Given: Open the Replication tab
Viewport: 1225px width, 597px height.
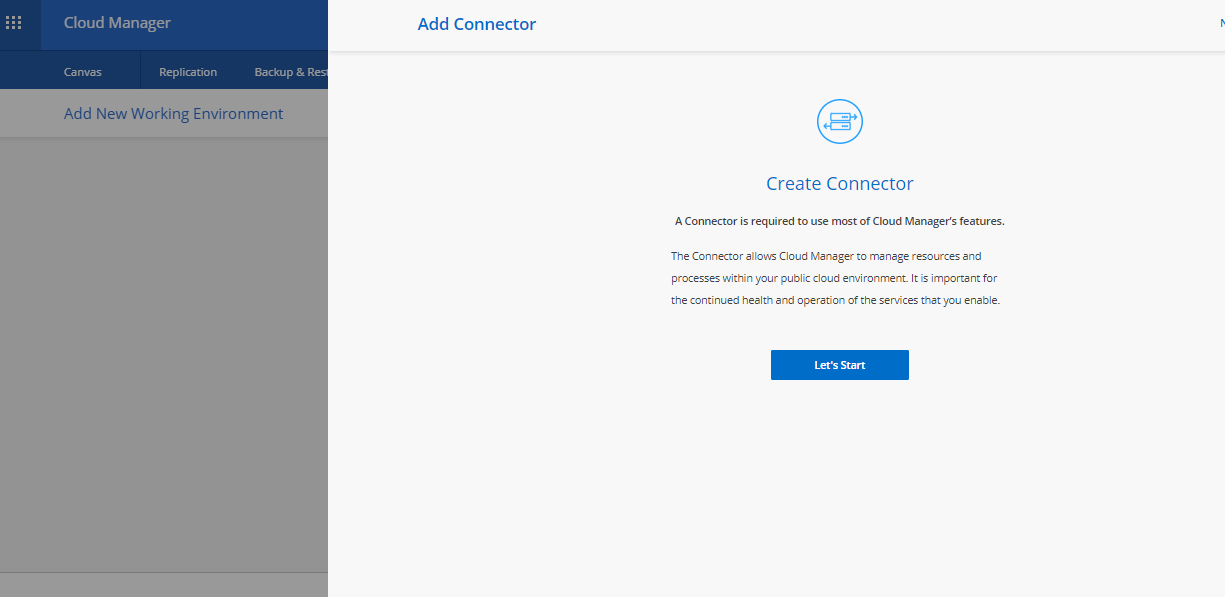Looking at the screenshot, I should [188, 72].
